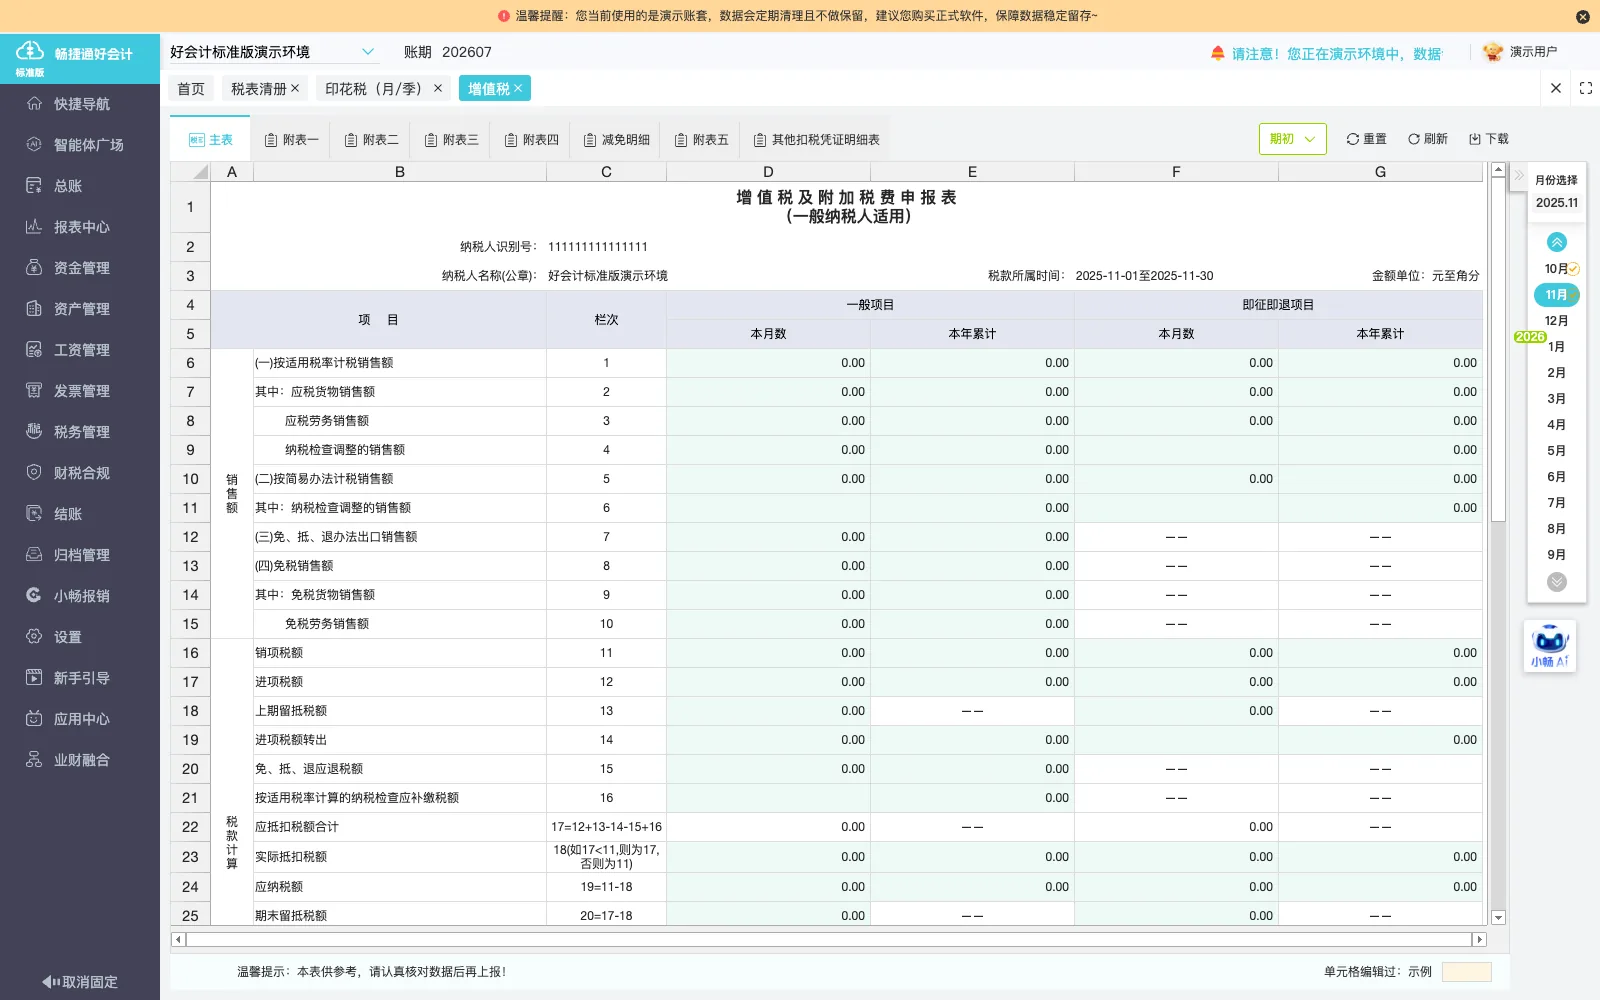Click the 下载 button

pyautogui.click(x=1488, y=139)
